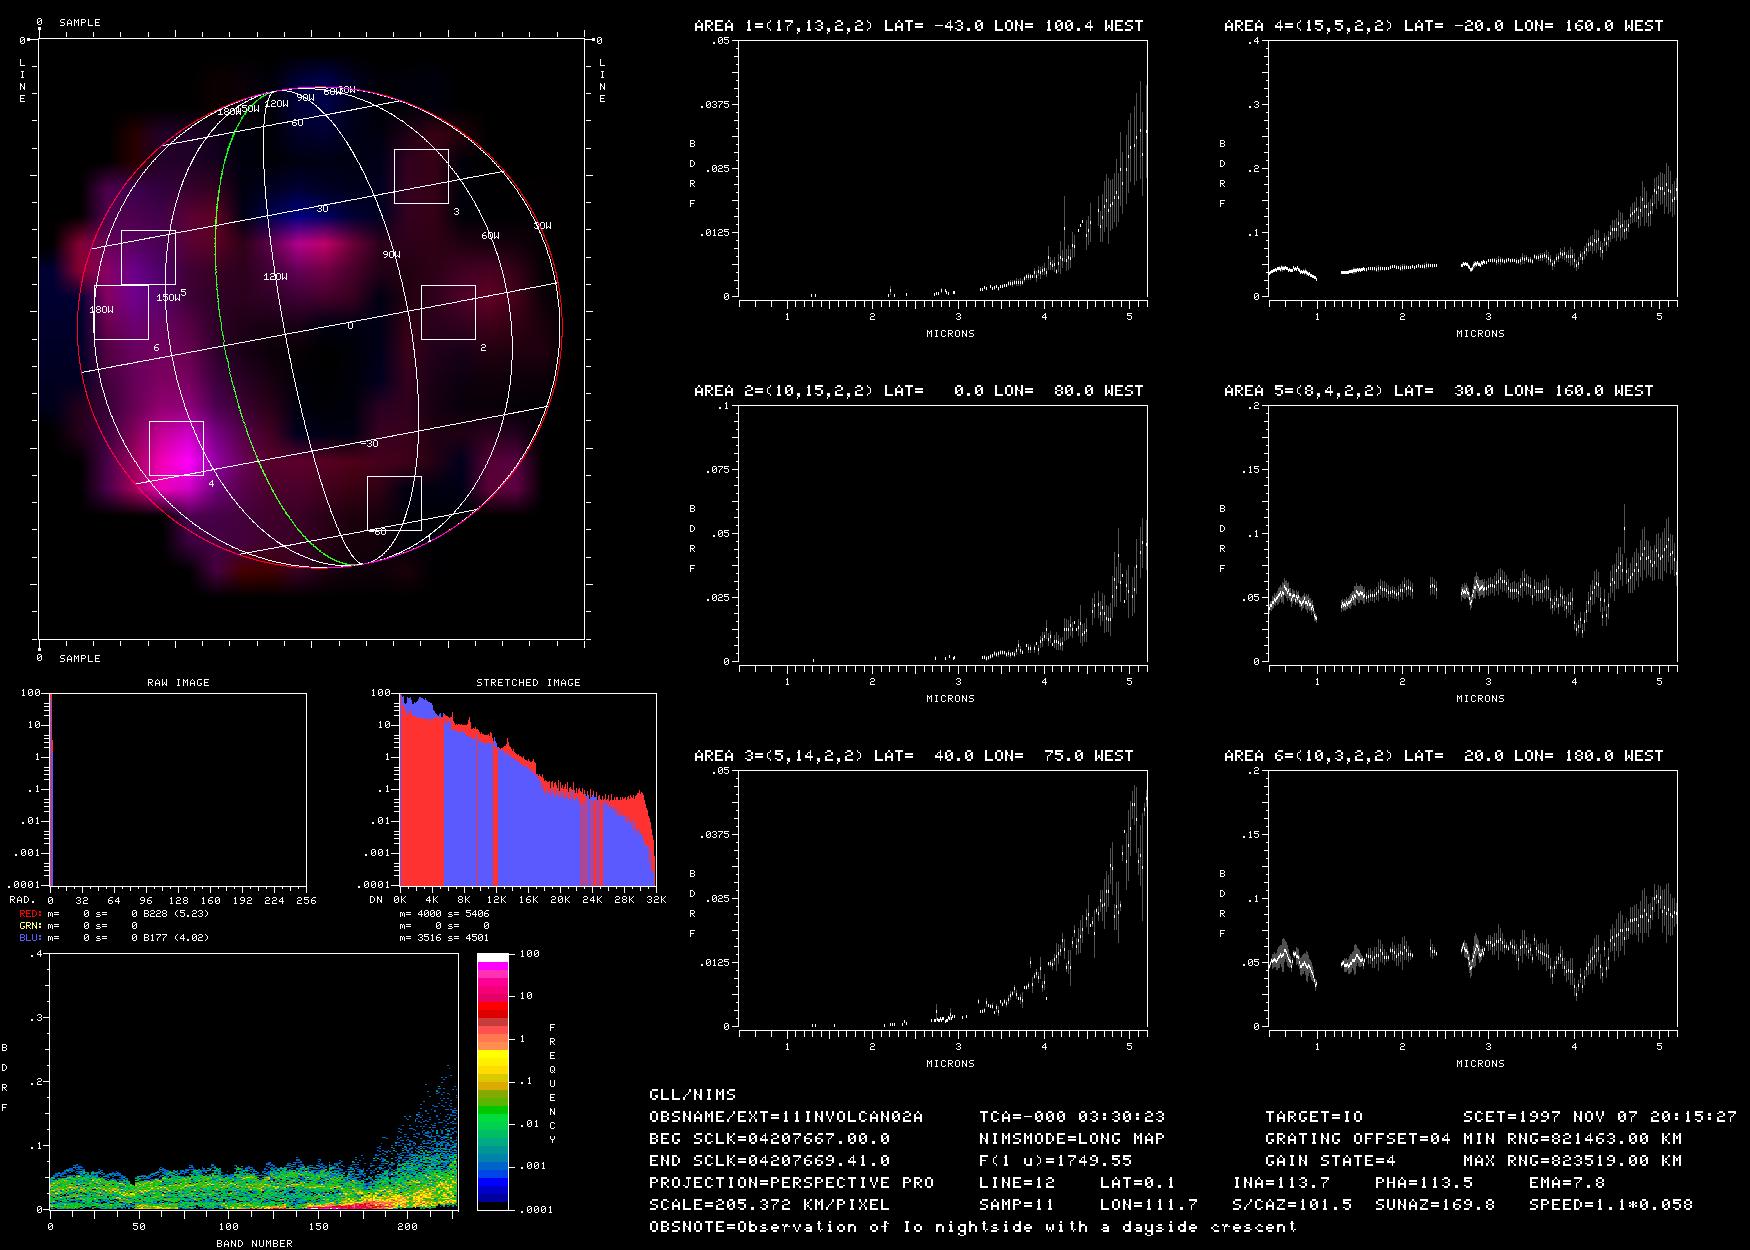
Task: Click the Area 1 box on the globe
Action: (x=394, y=503)
